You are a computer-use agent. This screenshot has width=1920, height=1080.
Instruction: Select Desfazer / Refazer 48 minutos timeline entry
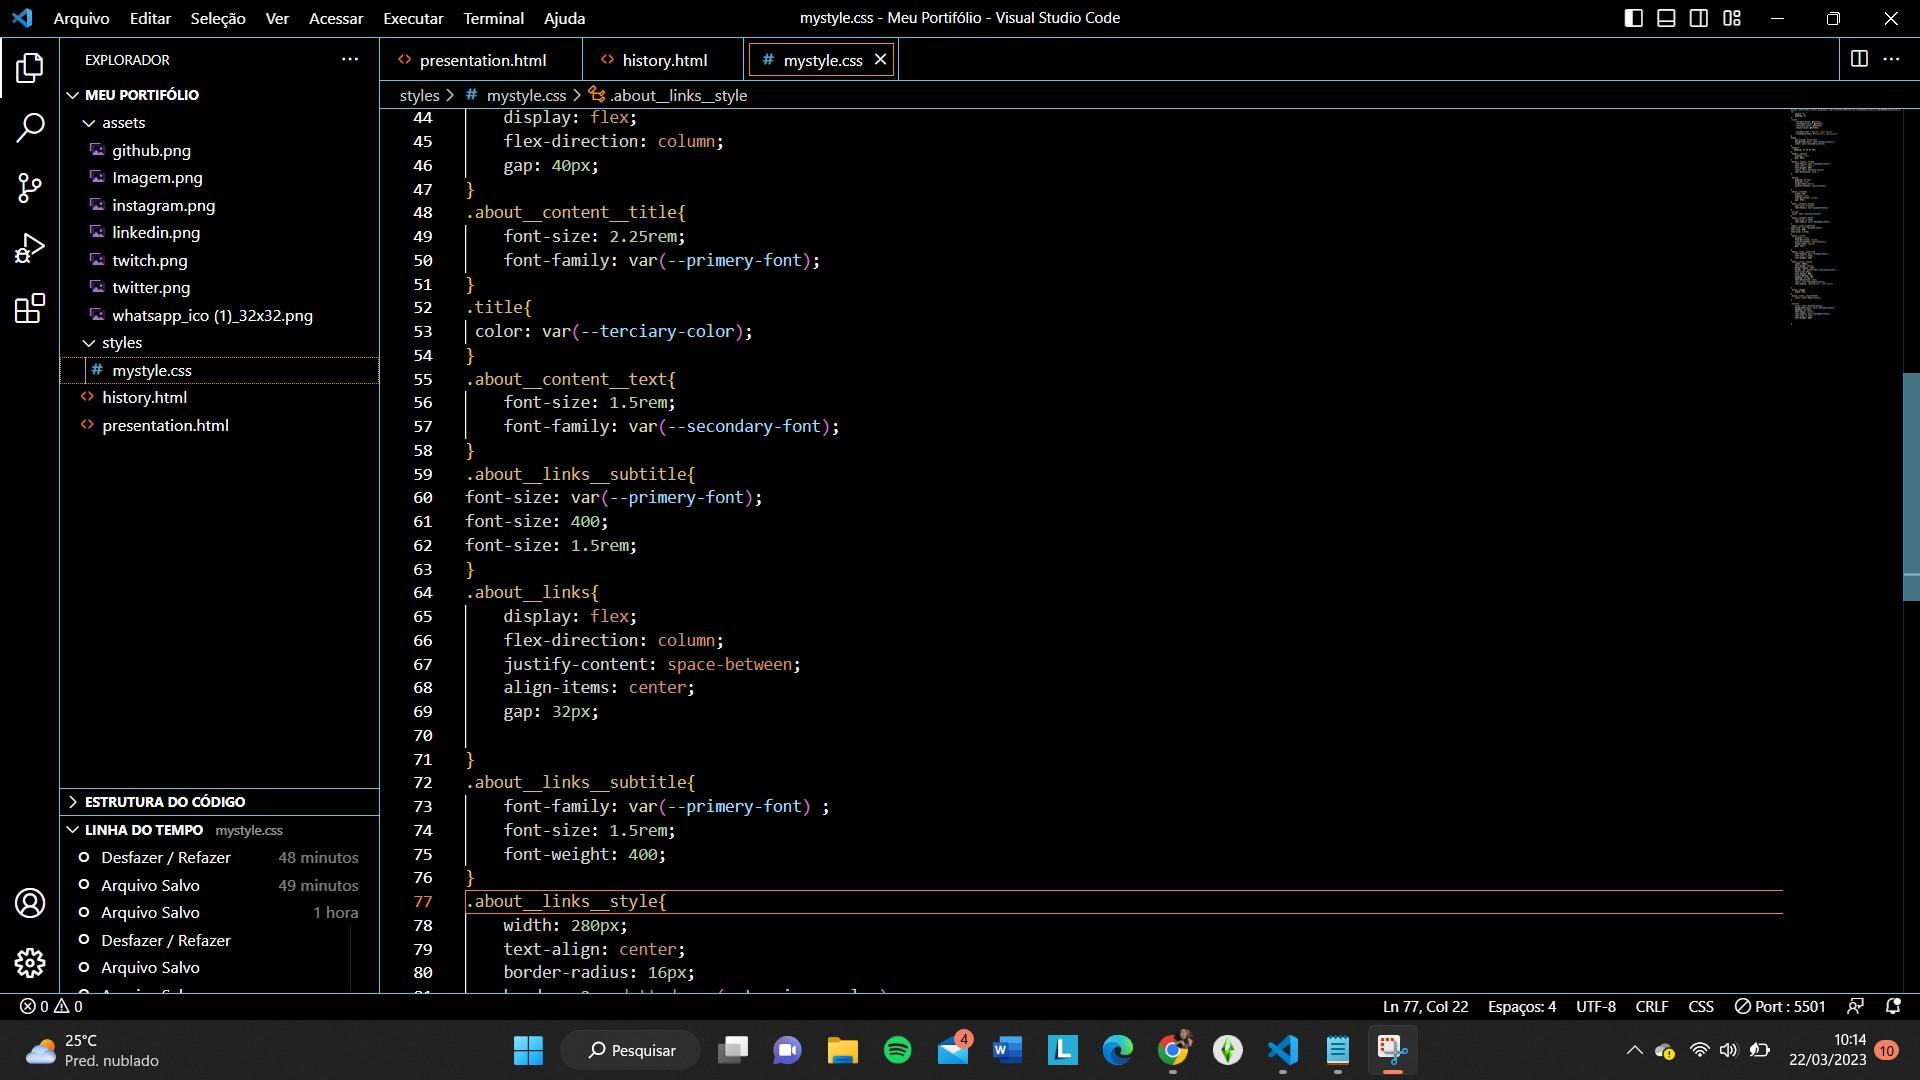220,858
